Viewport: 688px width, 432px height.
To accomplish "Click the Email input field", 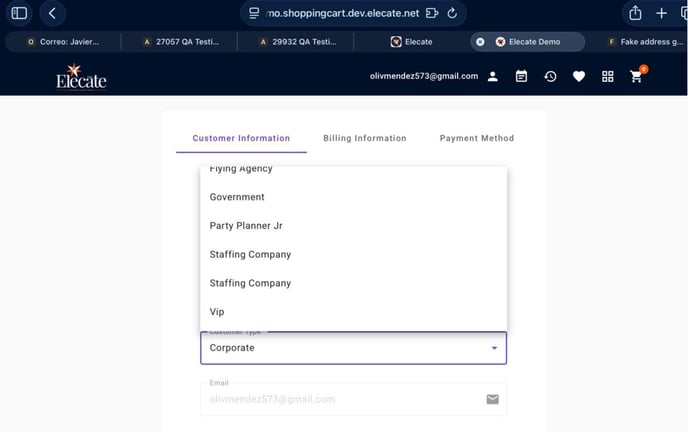I will click(x=340, y=399).
